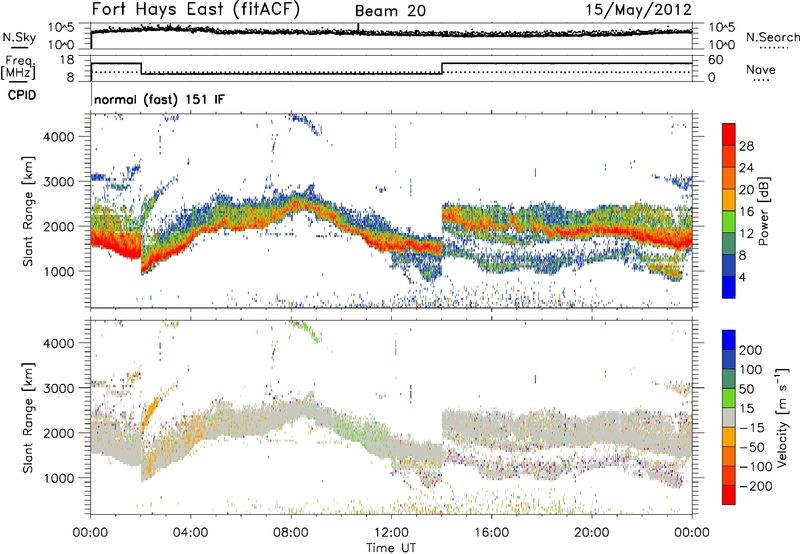Click the '3000' tick in the power panel
The image size is (800, 554).
(x=59, y=182)
